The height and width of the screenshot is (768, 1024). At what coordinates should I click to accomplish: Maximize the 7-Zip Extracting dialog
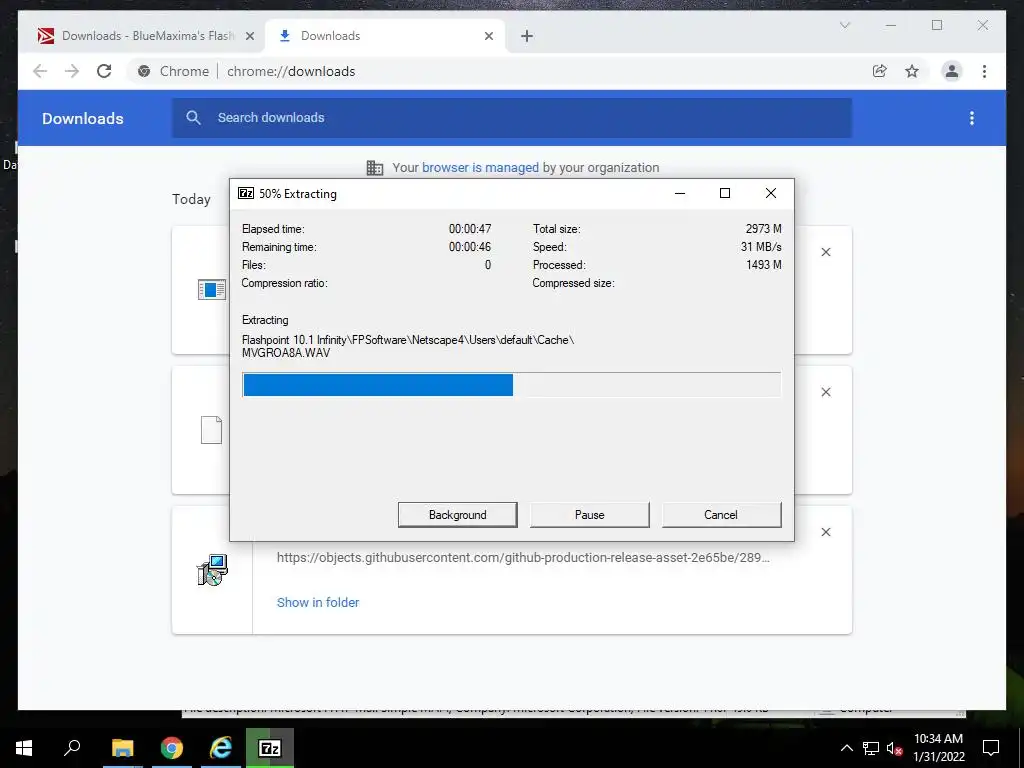[x=725, y=193]
